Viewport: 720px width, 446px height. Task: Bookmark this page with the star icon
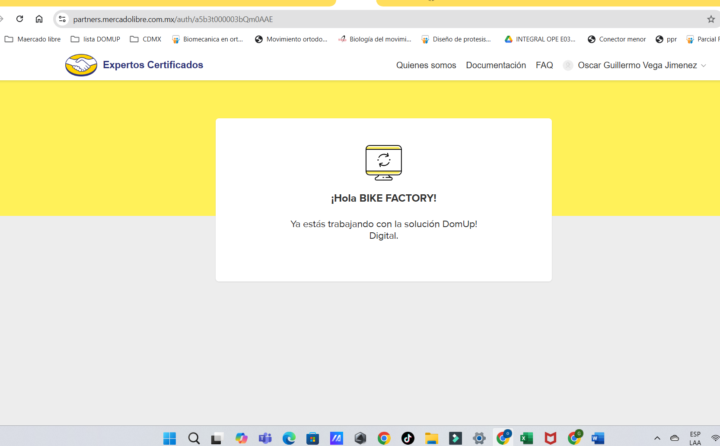tap(711, 19)
